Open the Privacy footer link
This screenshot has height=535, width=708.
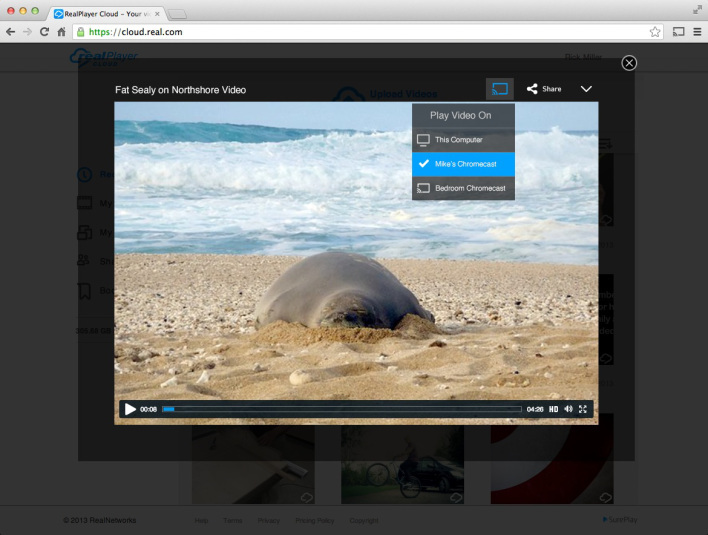pyautogui.click(x=269, y=521)
